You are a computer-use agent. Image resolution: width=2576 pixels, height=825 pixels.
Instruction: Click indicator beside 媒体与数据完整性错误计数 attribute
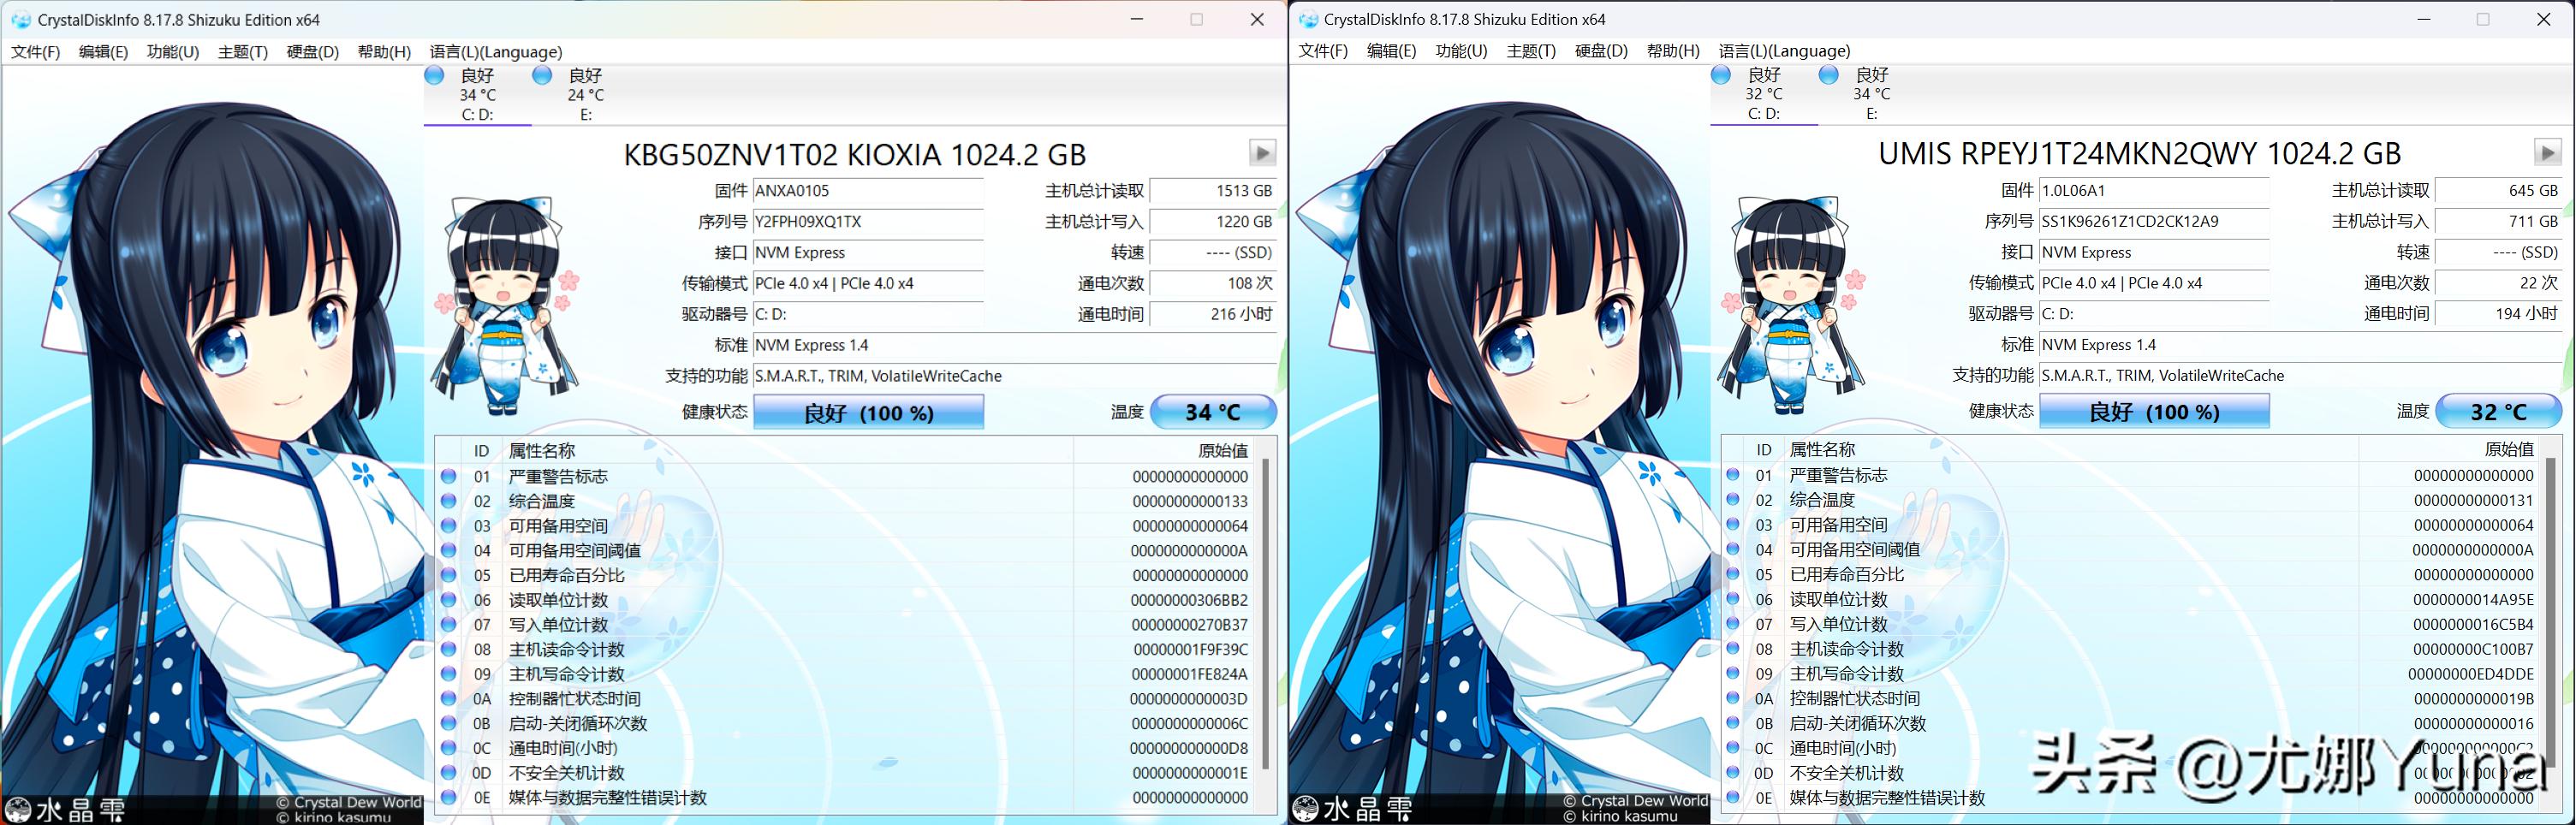[447, 798]
